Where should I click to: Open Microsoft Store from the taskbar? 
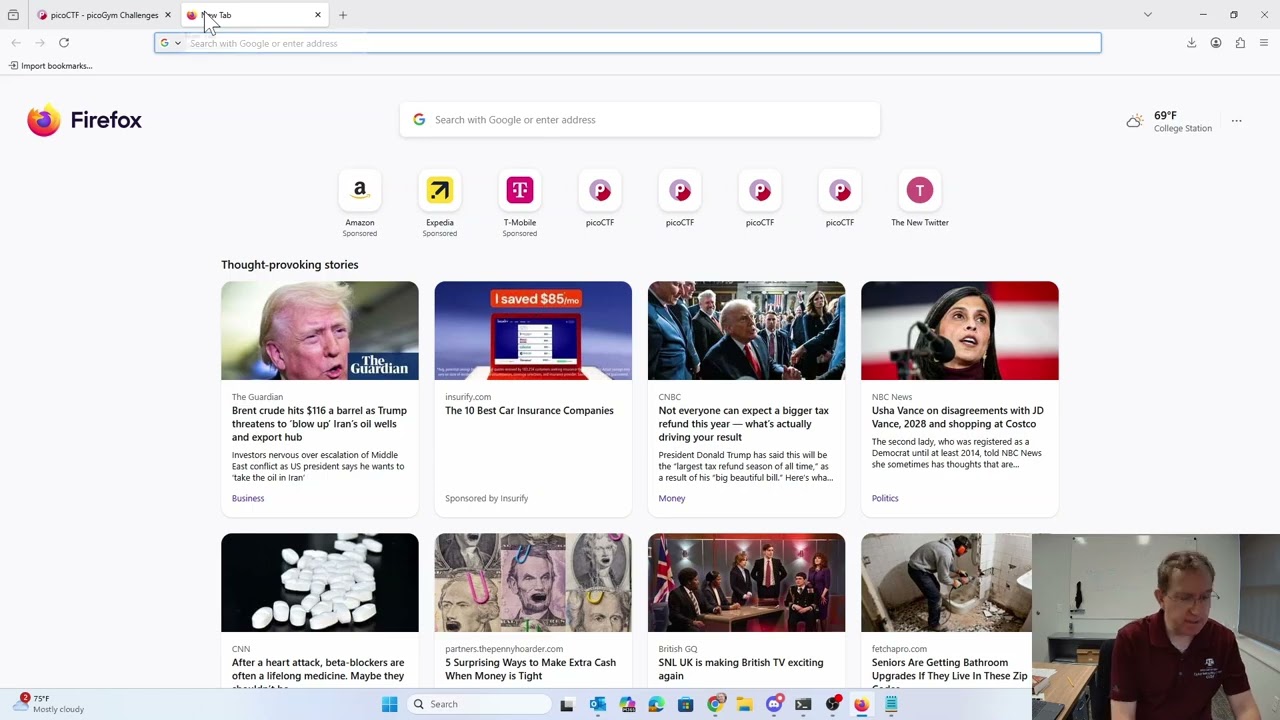685,704
